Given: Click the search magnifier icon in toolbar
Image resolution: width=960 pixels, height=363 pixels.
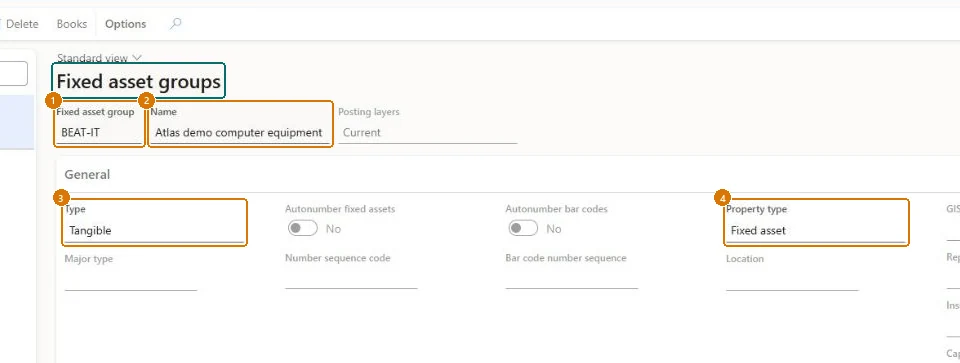Looking at the screenshot, I should pos(176,24).
